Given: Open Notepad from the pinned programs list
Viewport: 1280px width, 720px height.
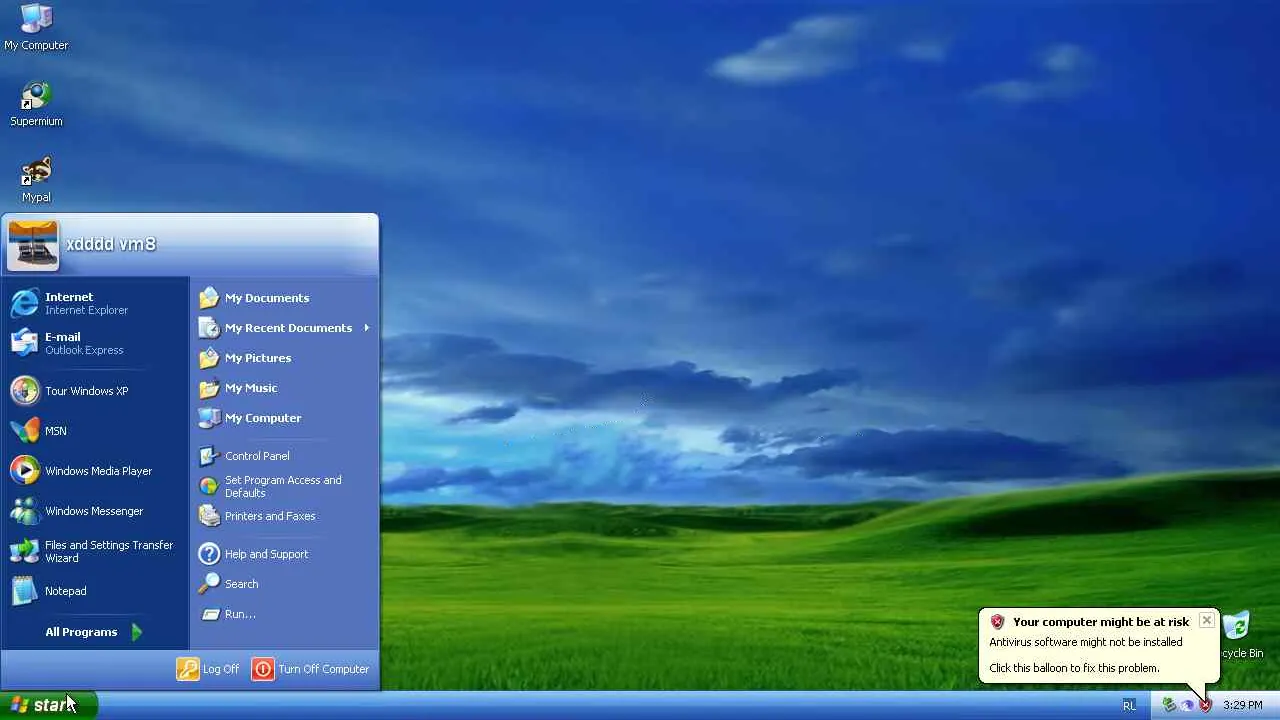Looking at the screenshot, I should pyautogui.click(x=95, y=591).
